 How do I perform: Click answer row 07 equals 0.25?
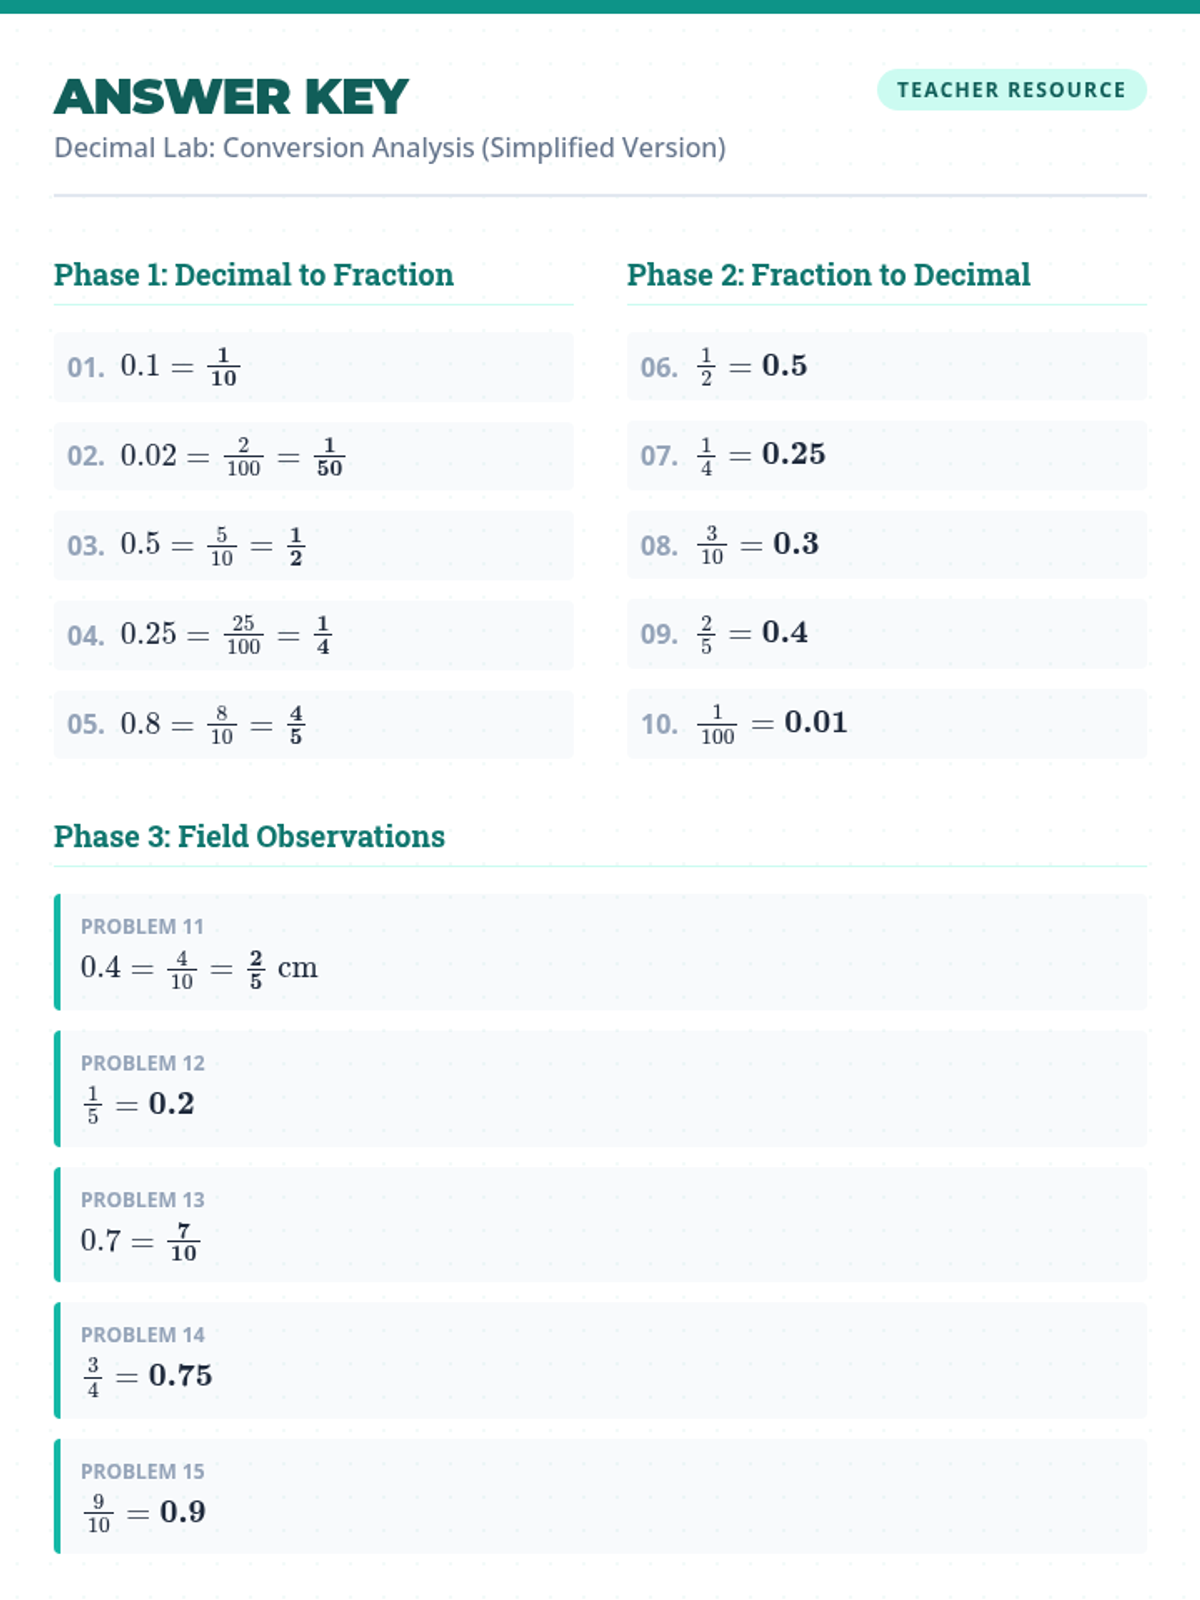[886, 455]
